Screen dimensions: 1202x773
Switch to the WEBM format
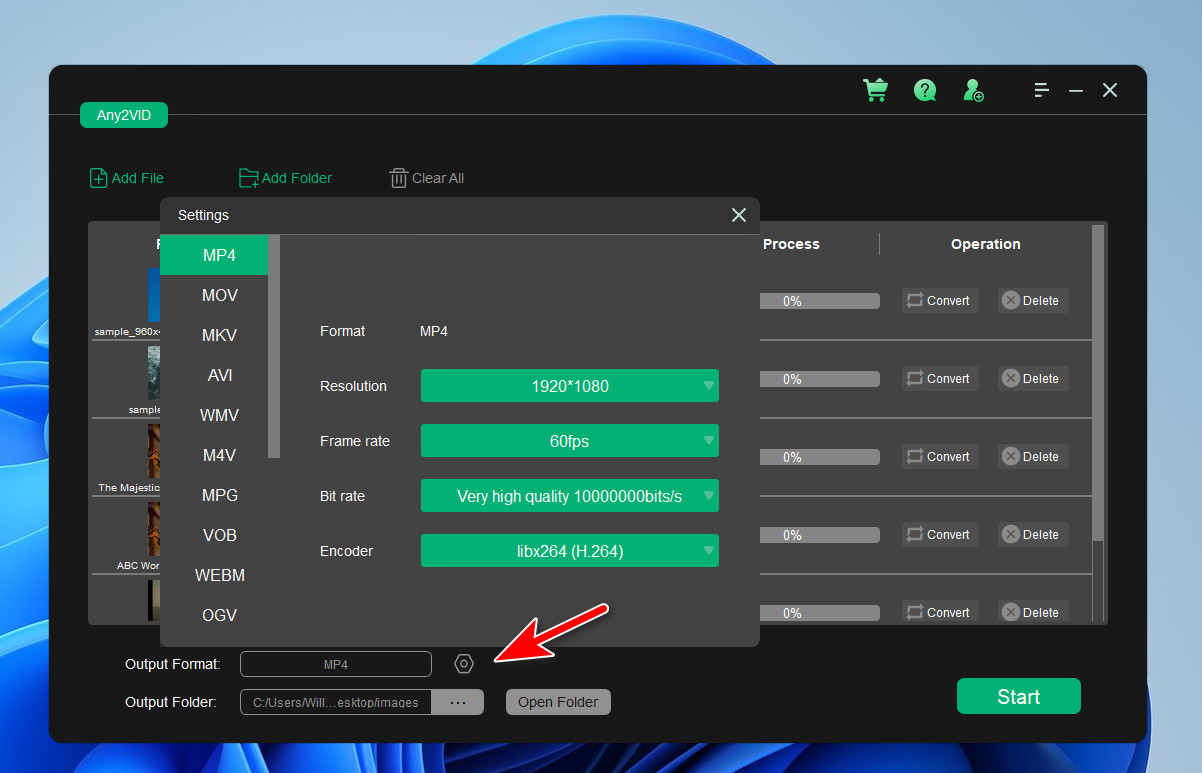[219, 575]
